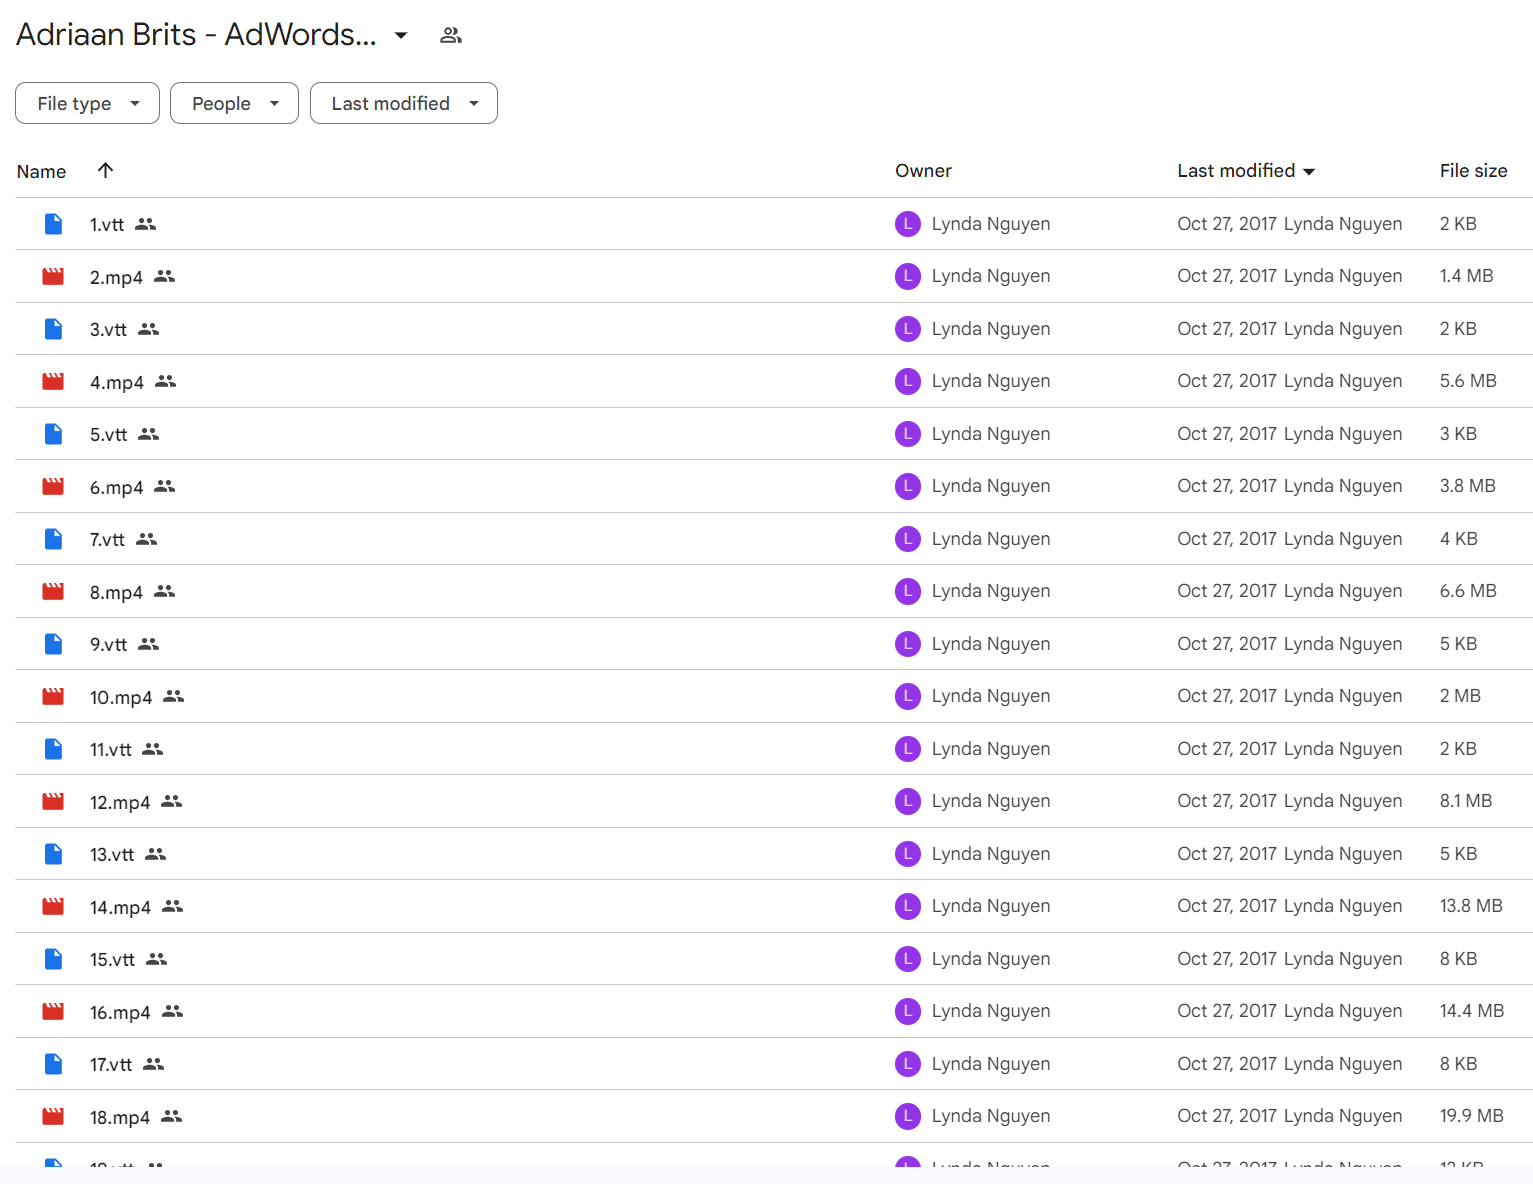Click the red video icon for 2.mp4
1533x1184 pixels.
click(53, 276)
